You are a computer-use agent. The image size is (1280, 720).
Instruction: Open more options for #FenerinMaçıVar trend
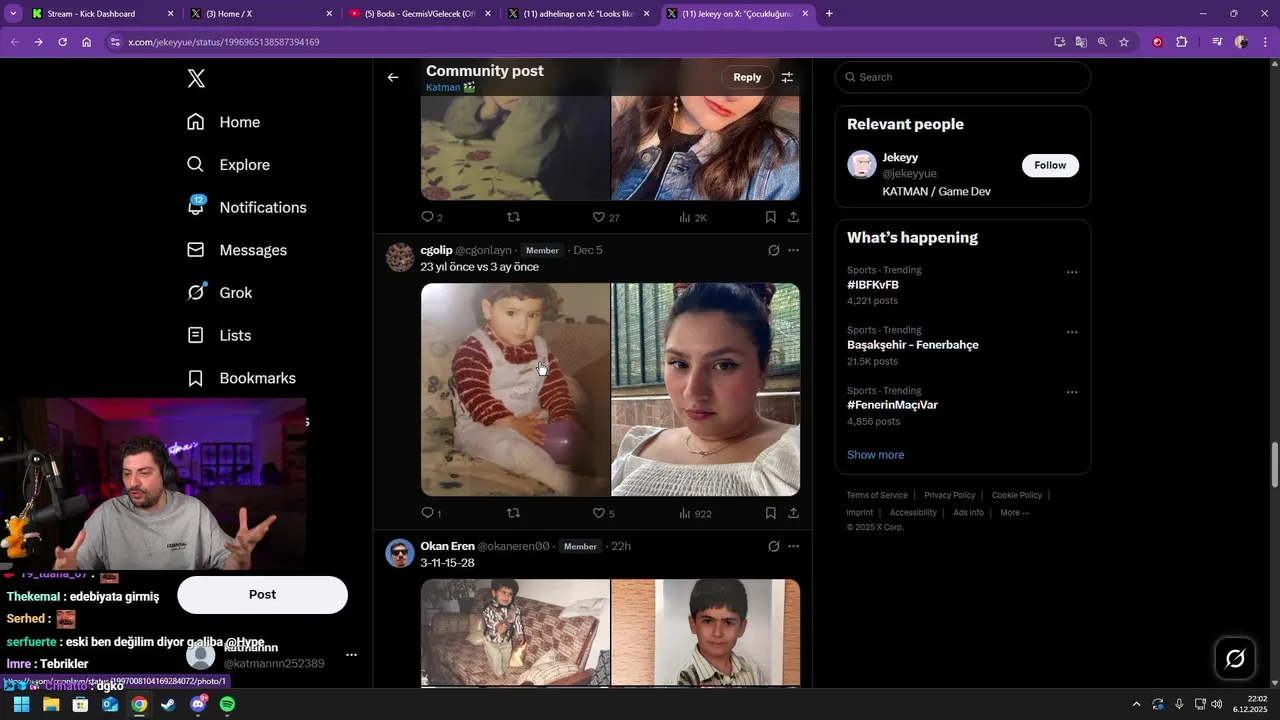(x=1072, y=392)
